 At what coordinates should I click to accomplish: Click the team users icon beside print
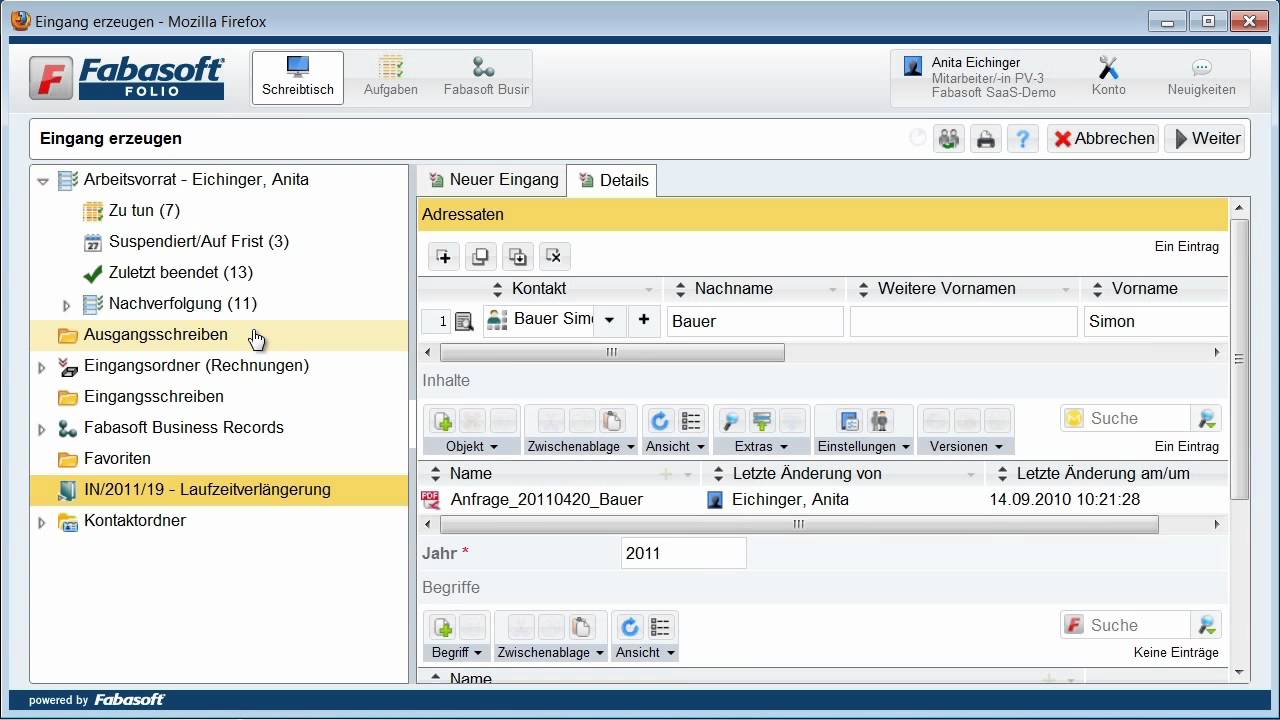948,139
